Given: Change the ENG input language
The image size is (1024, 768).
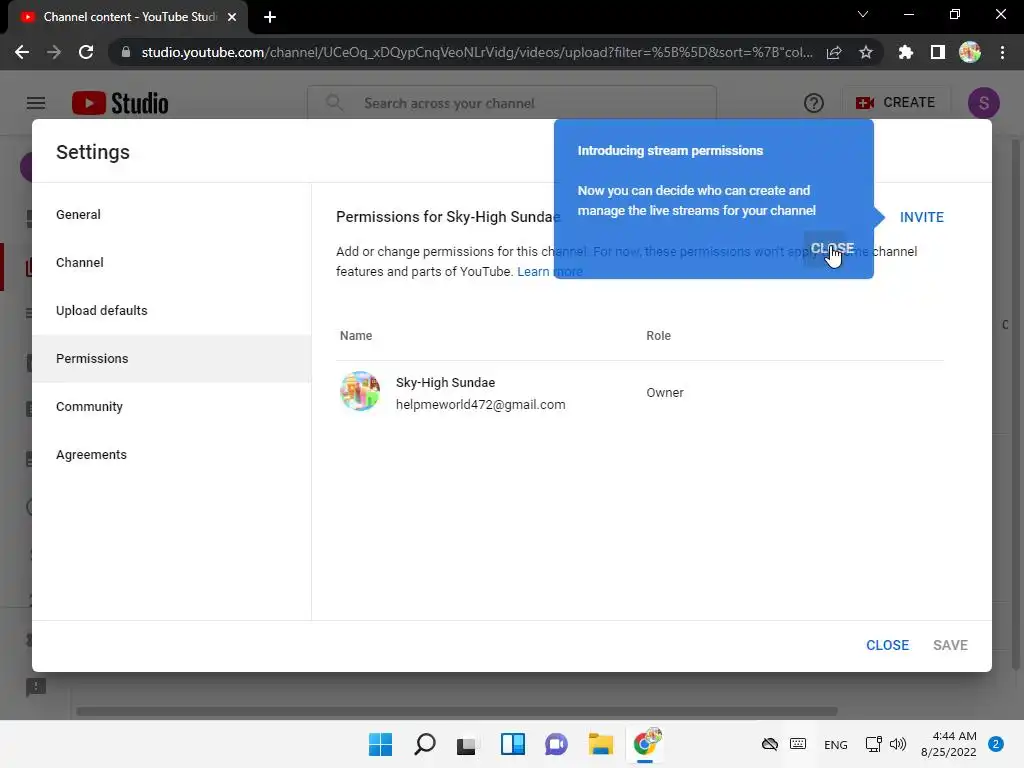Looking at the screenshot, I should pos(836,744).
